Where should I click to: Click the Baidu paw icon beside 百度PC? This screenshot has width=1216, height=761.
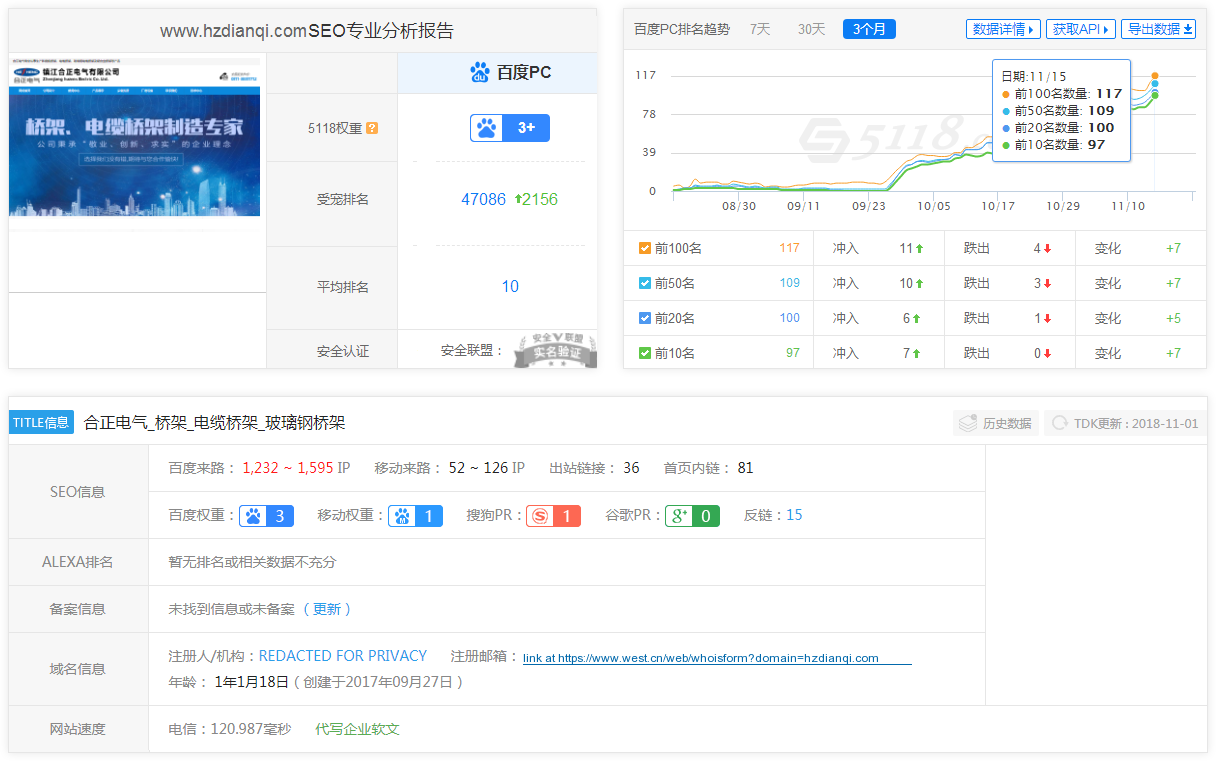(480, 73)
